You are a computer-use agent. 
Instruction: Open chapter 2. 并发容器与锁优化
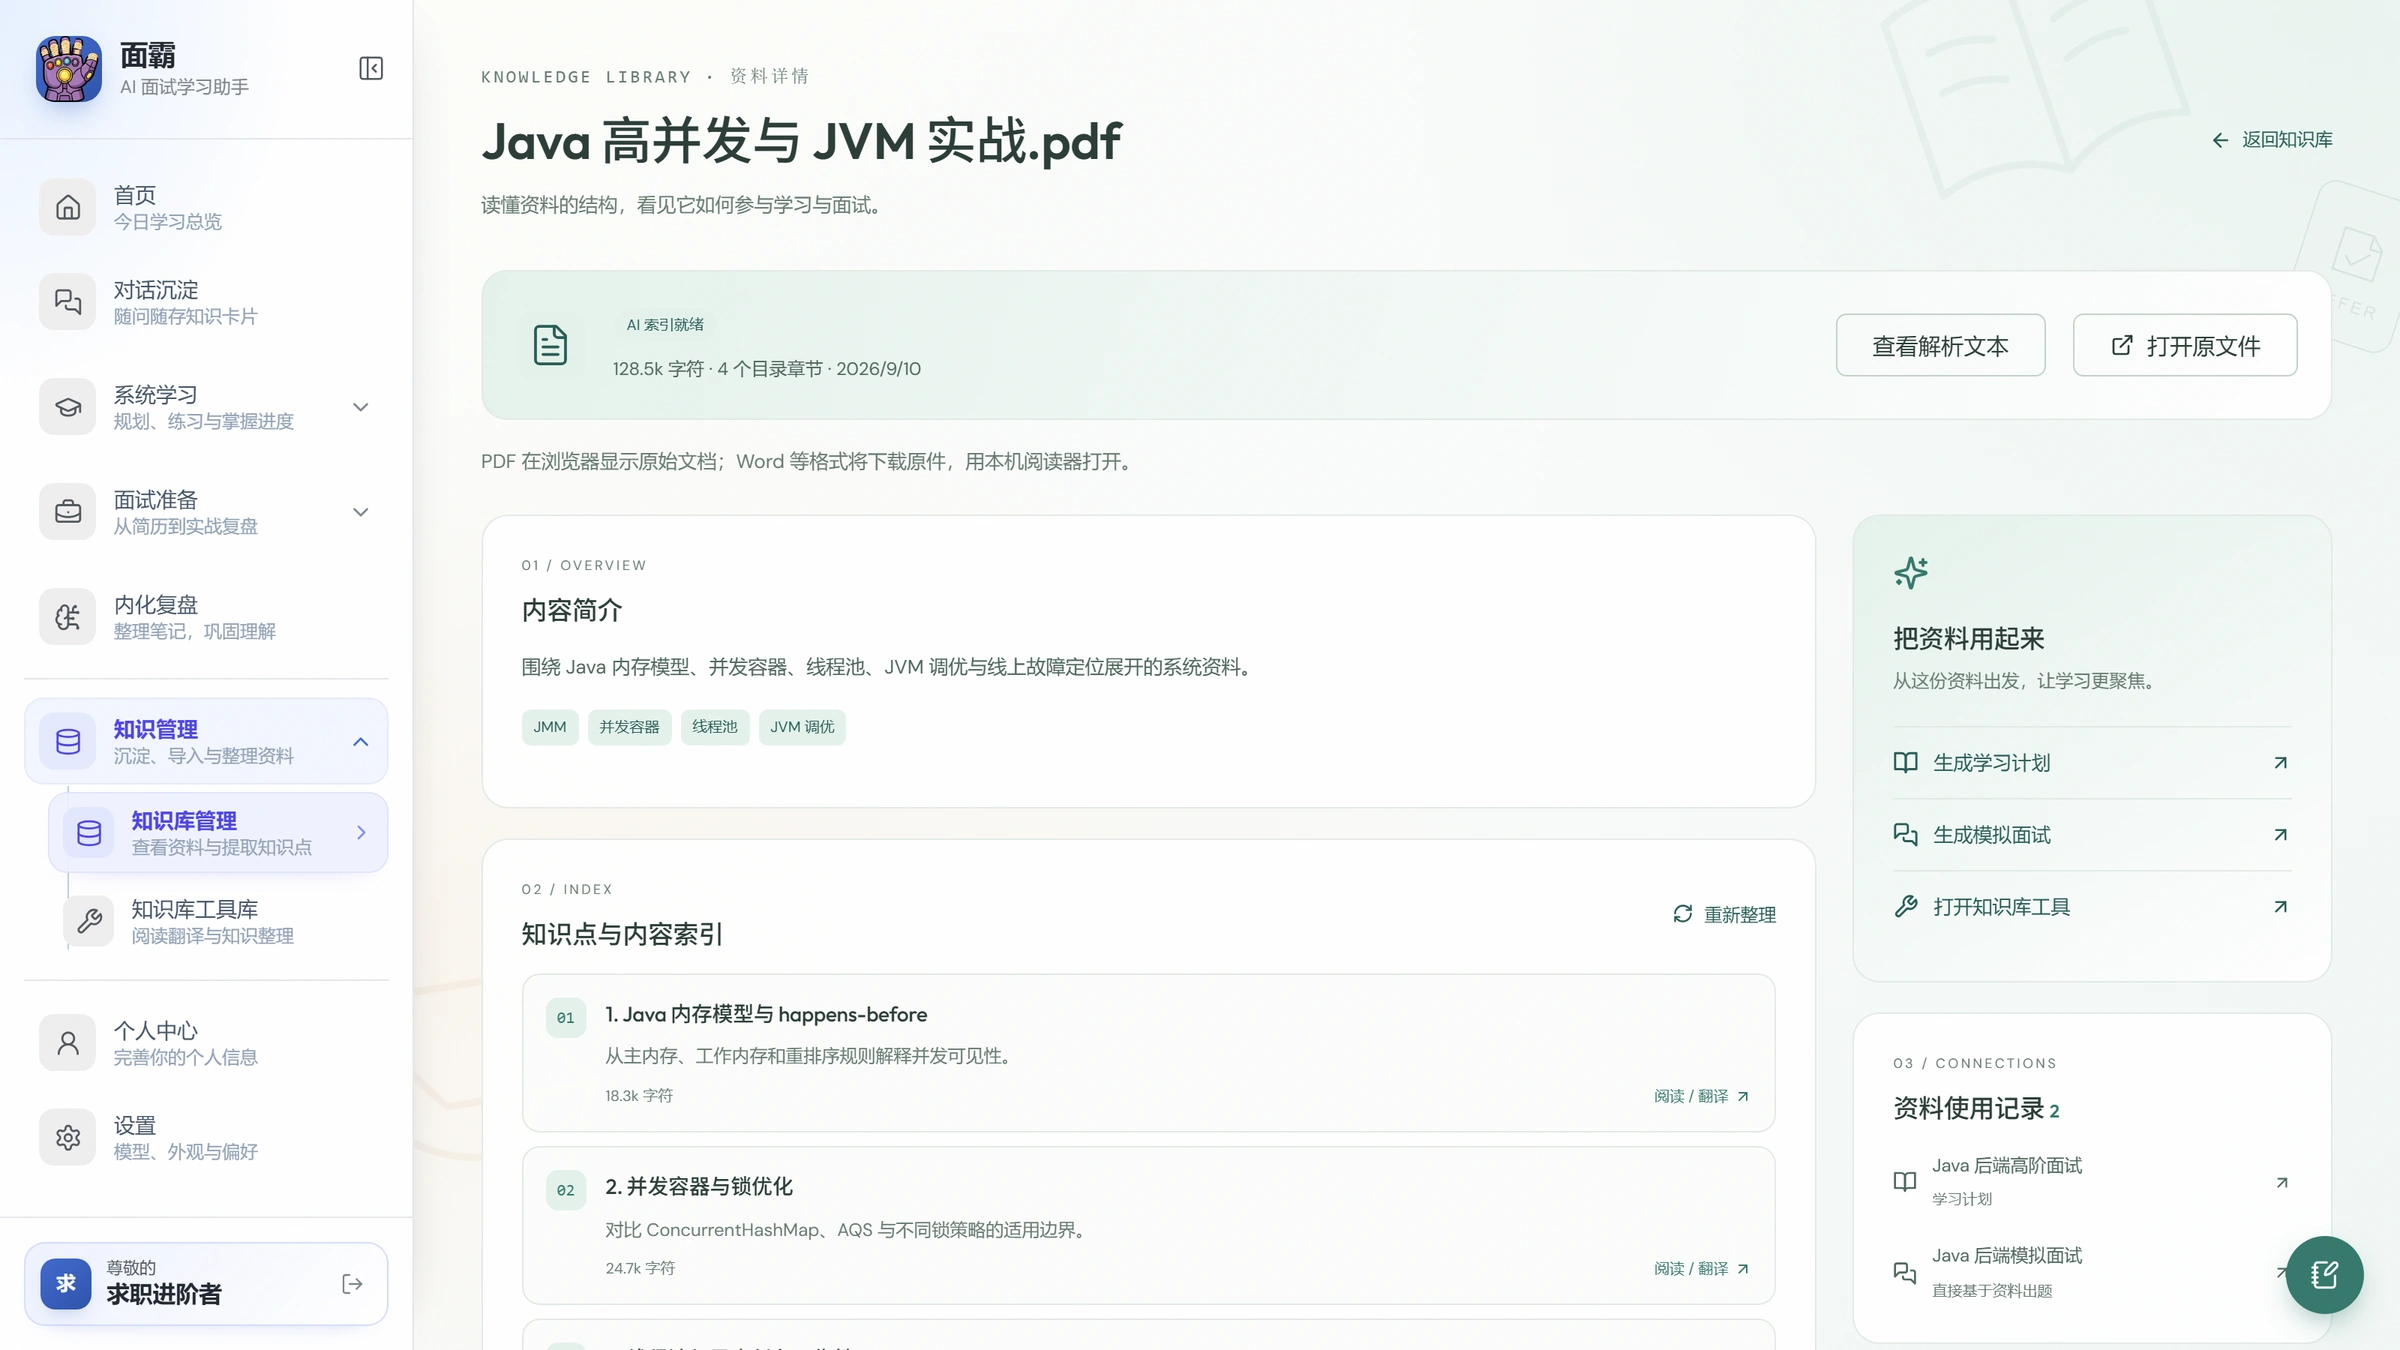(1148, 1225)
